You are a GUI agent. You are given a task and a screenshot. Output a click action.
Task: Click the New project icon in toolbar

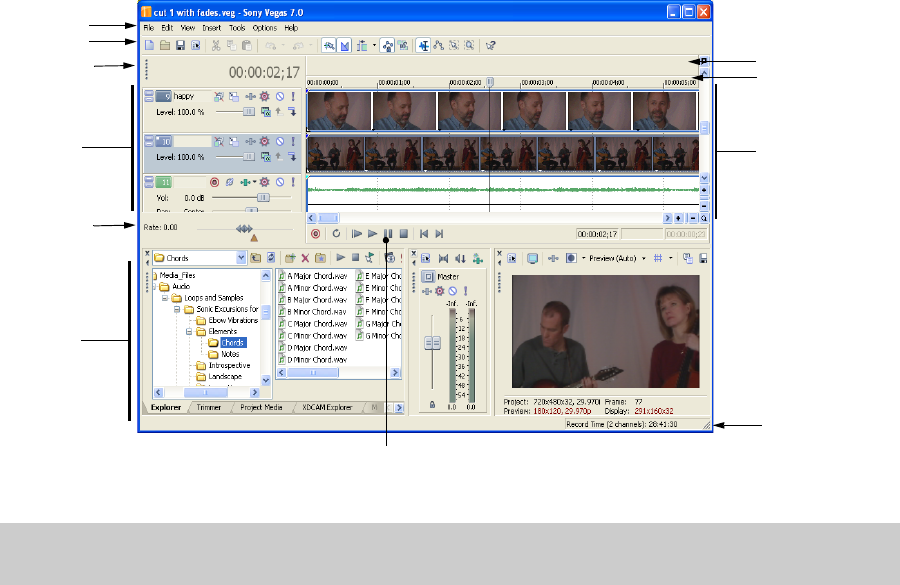149,45
